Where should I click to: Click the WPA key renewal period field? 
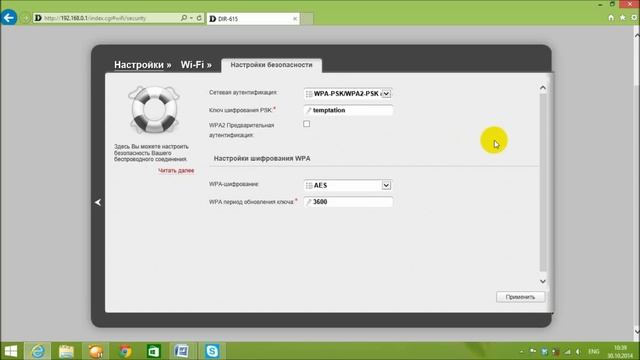pyautogui.click(x=348, y=202)
